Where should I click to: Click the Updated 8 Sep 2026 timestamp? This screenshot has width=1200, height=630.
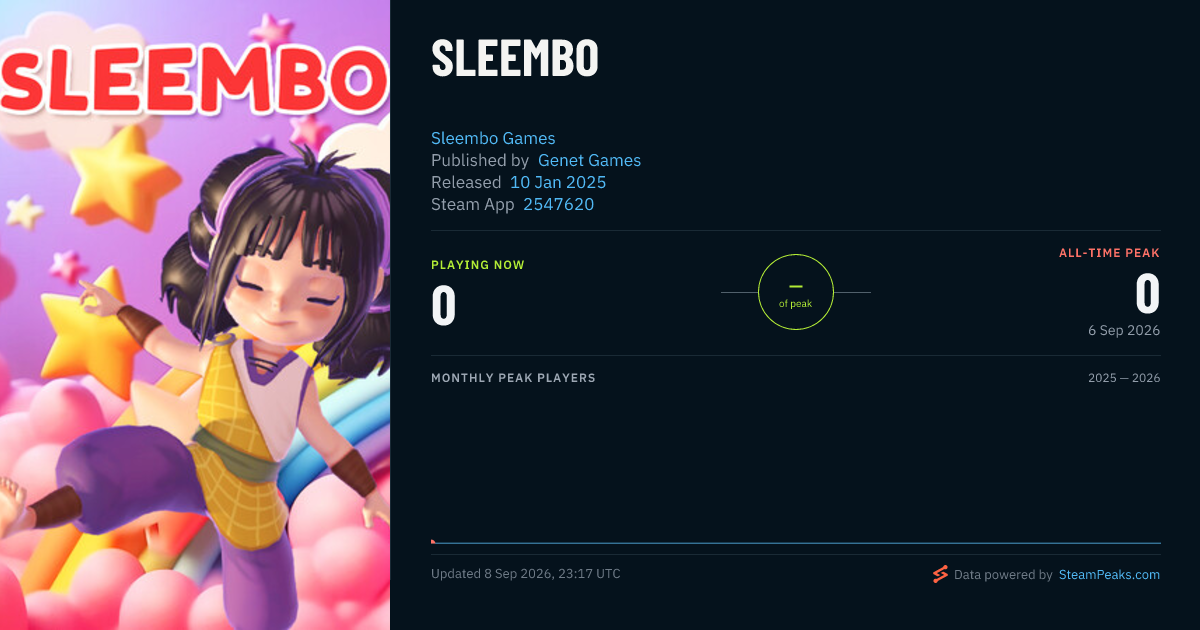coord(526,574)
